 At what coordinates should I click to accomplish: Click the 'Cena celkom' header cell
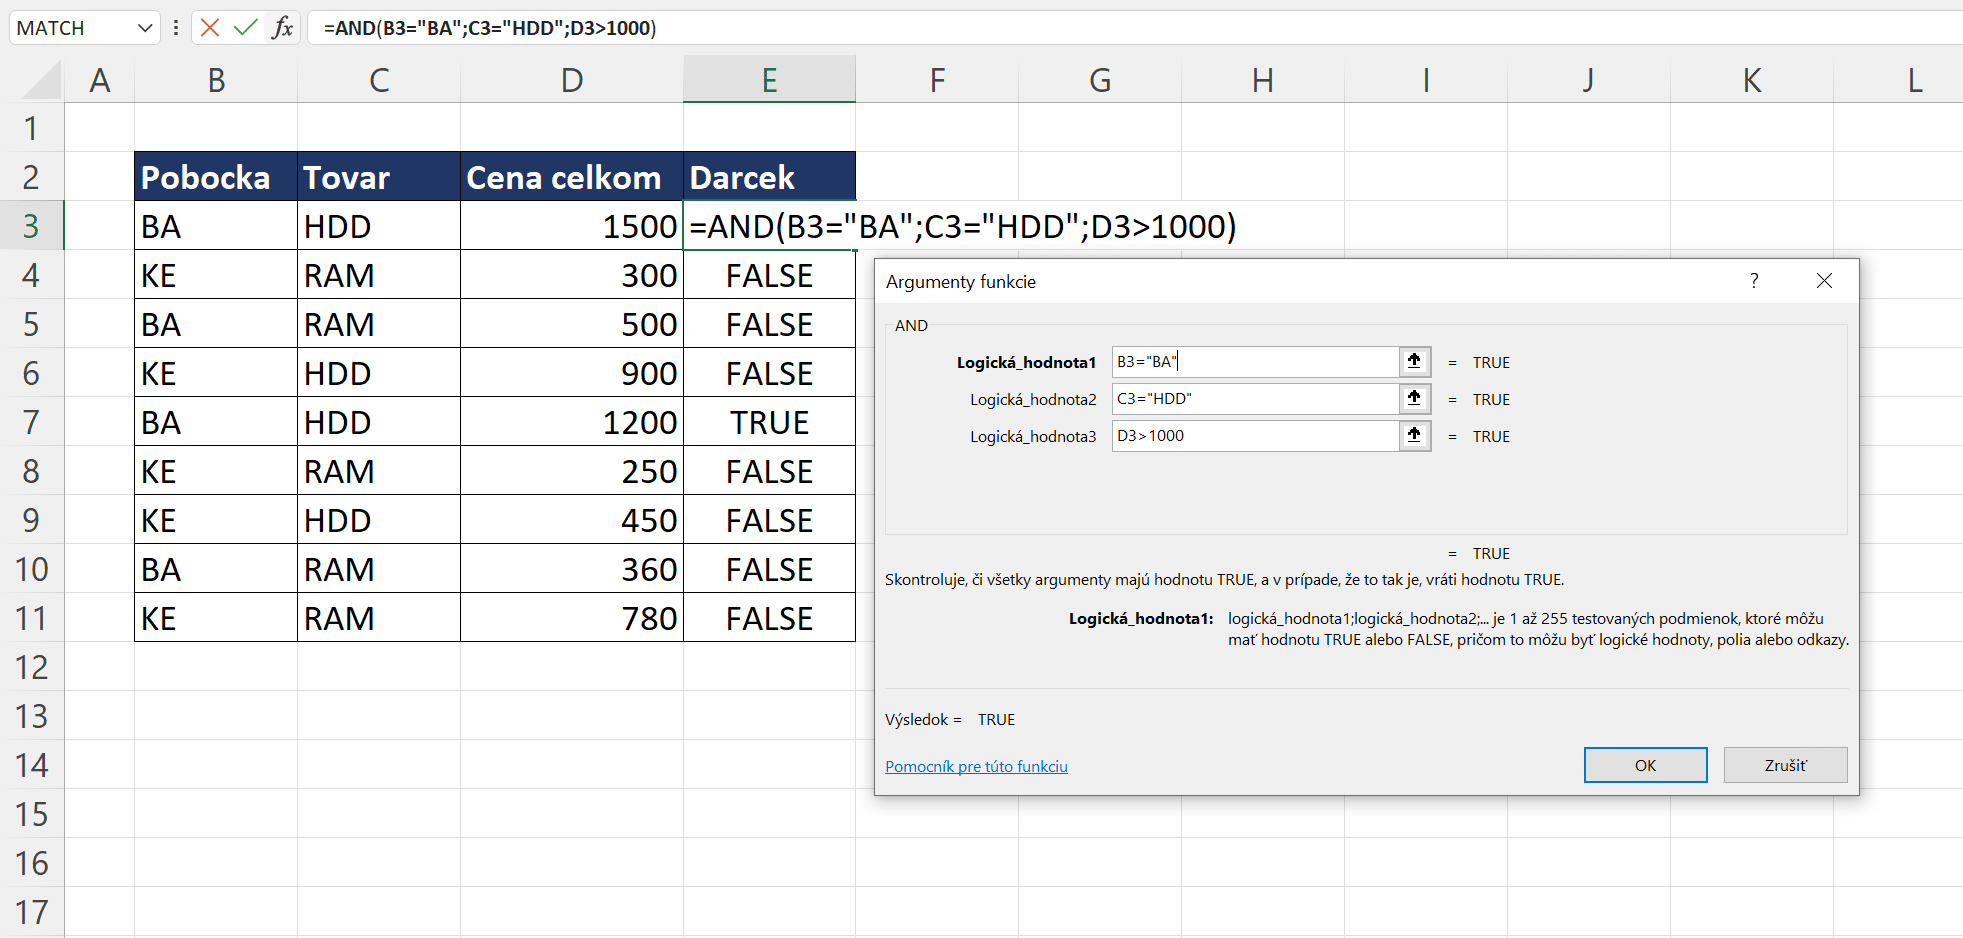[x=572, y=177]
